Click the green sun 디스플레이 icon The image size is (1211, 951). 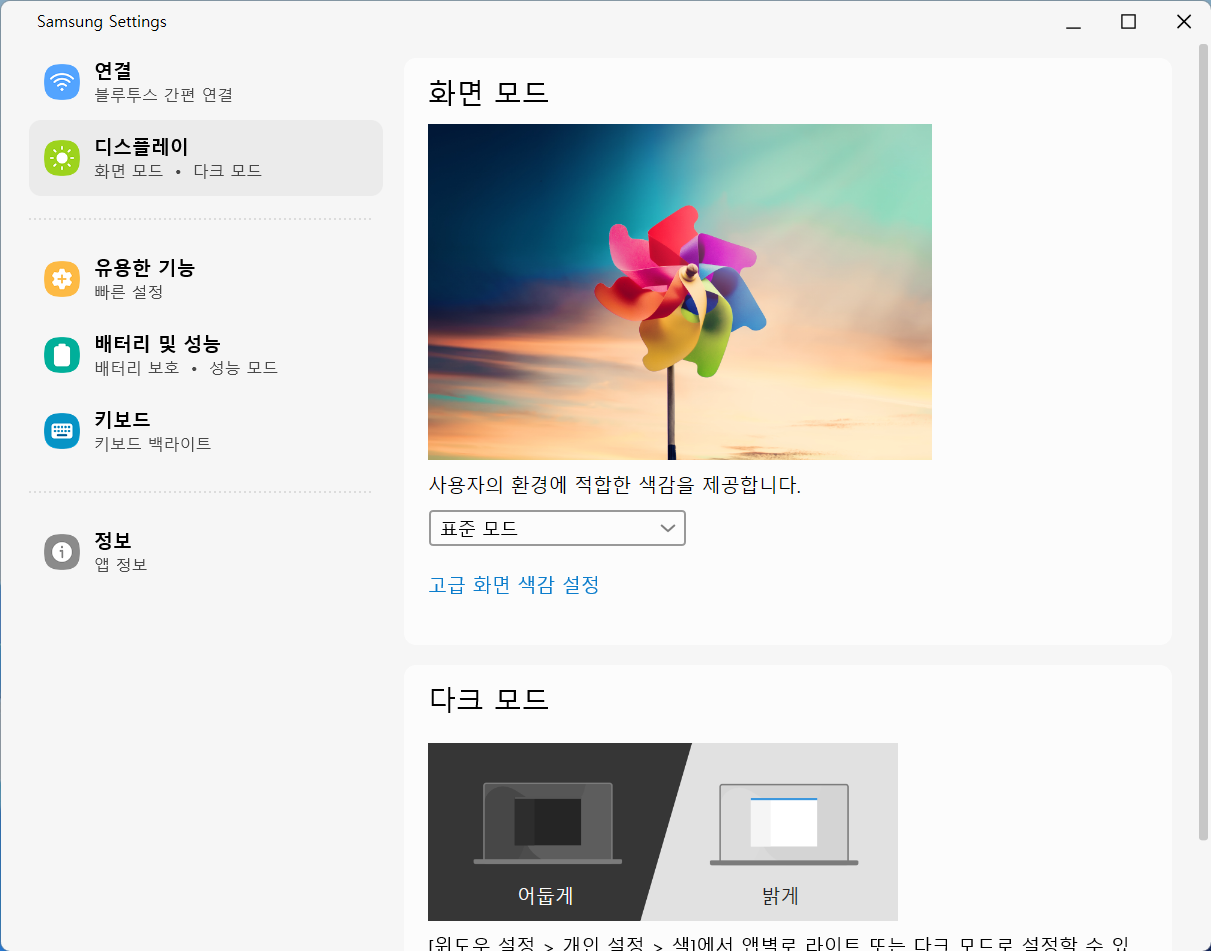pos(62,158)
